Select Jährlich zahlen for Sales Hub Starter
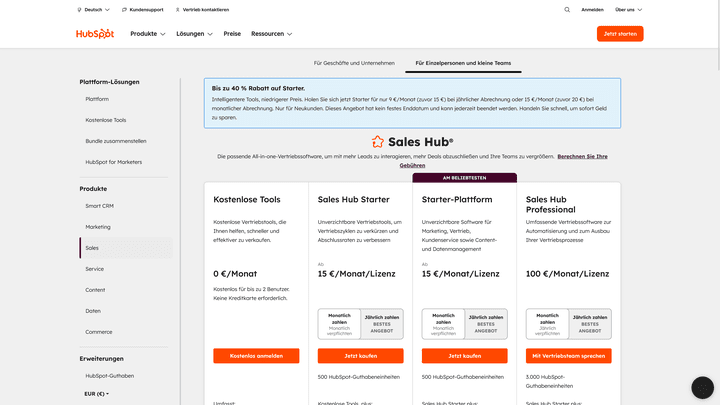 click(382, 324)
